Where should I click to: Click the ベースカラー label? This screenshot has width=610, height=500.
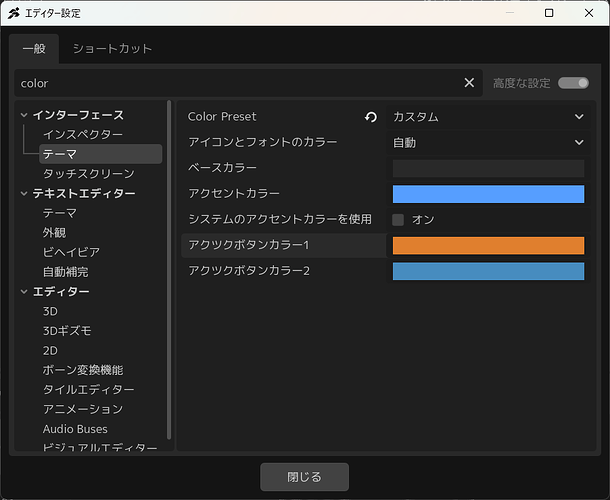(222, 168)
